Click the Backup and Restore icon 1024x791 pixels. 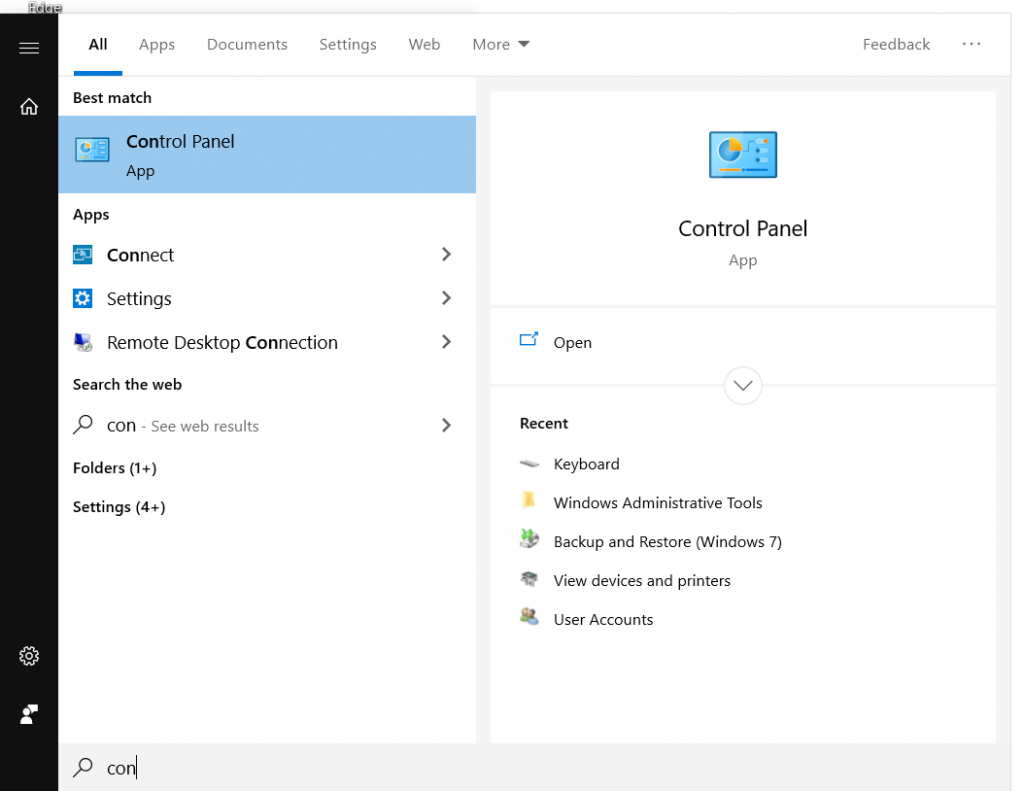[x=529, y=539]
